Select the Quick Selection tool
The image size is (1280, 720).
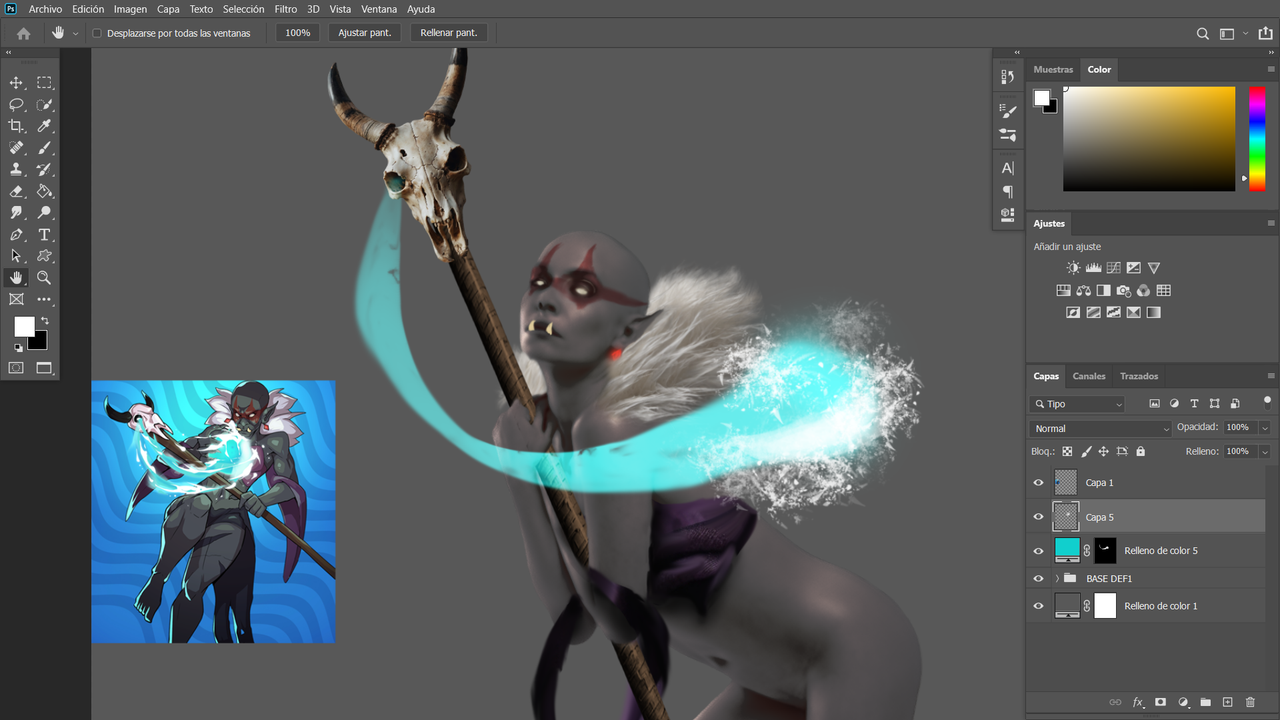click(44, 105)
